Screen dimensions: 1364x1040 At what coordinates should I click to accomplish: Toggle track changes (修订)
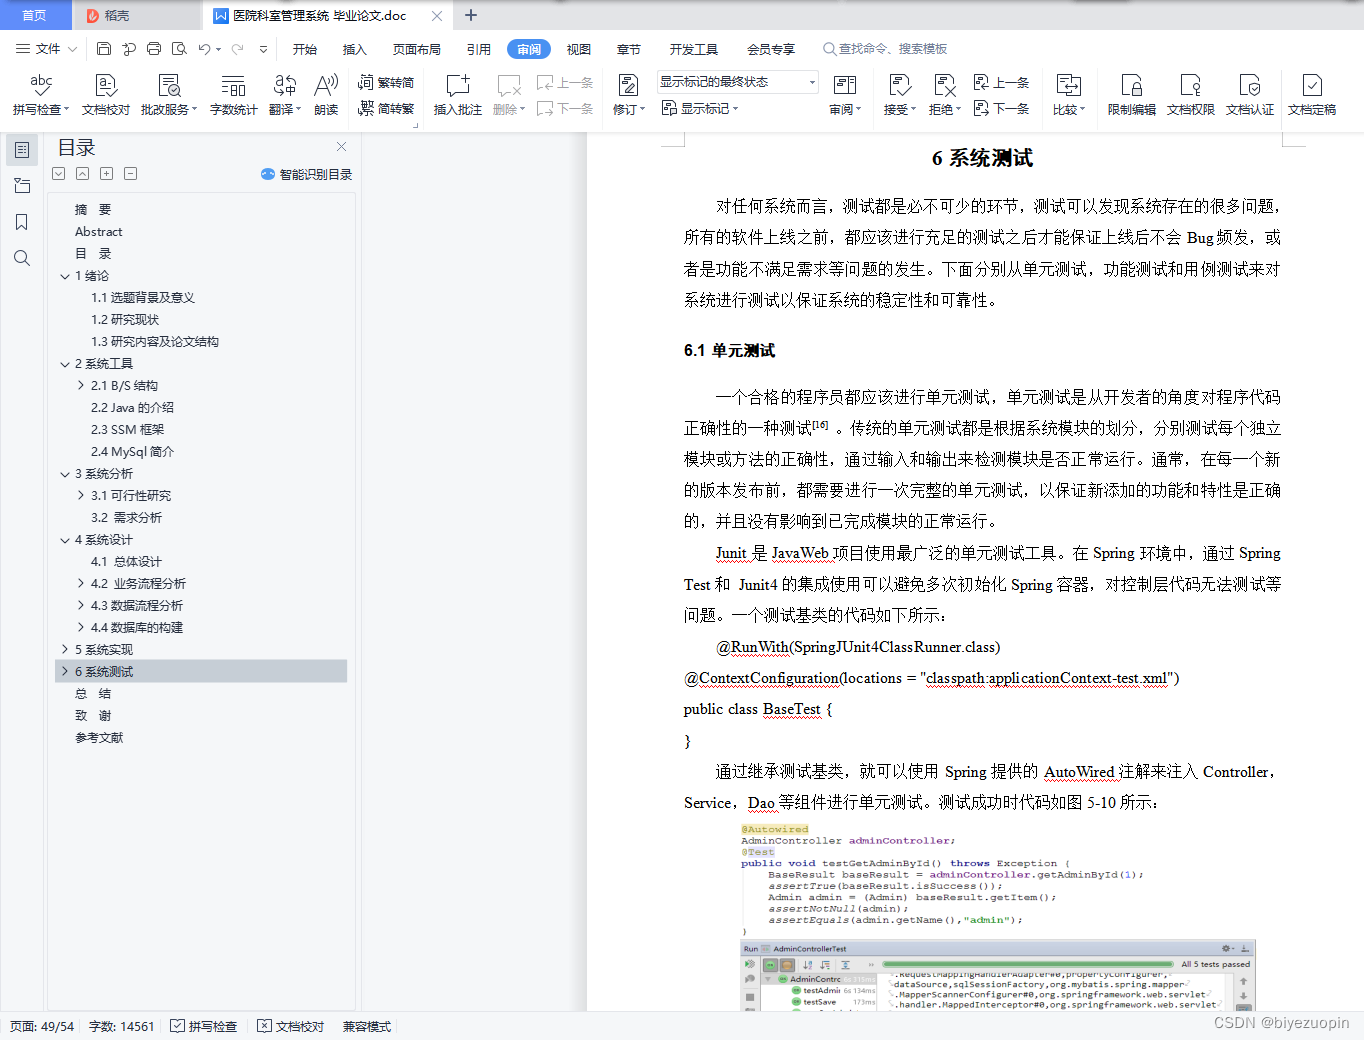pos(629,95)
